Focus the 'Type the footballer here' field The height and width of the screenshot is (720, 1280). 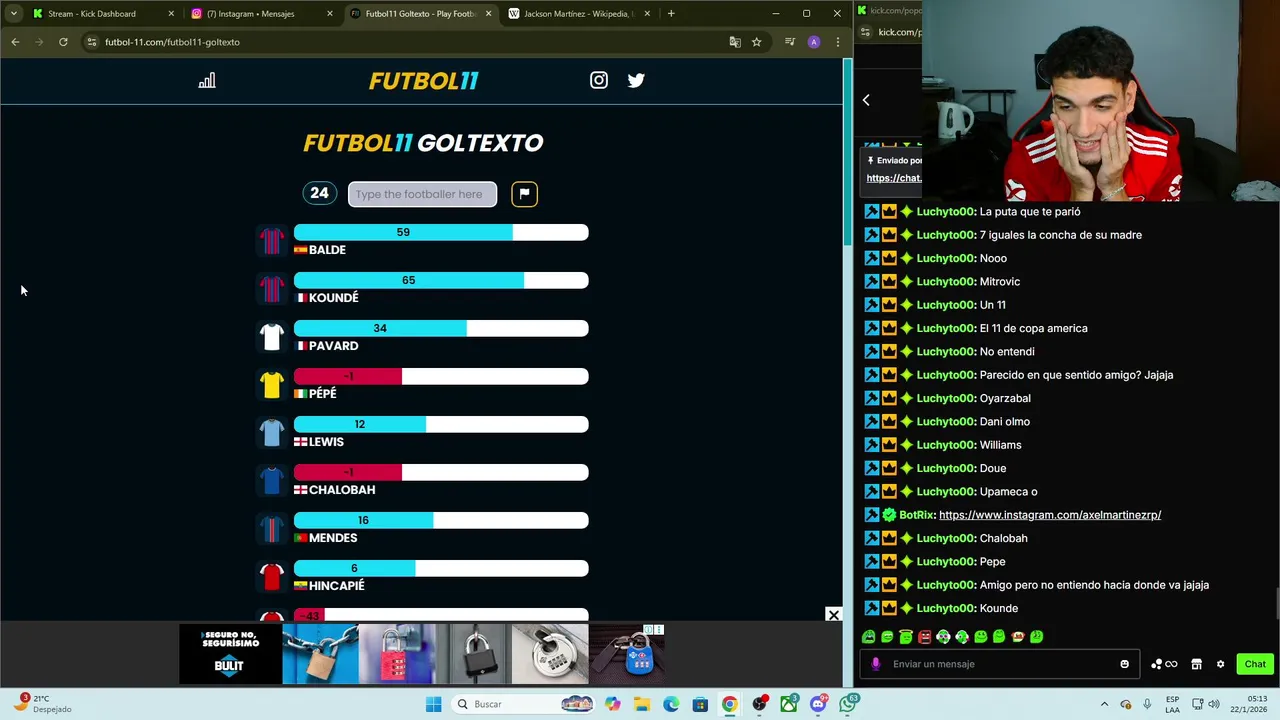coord(422,194)
